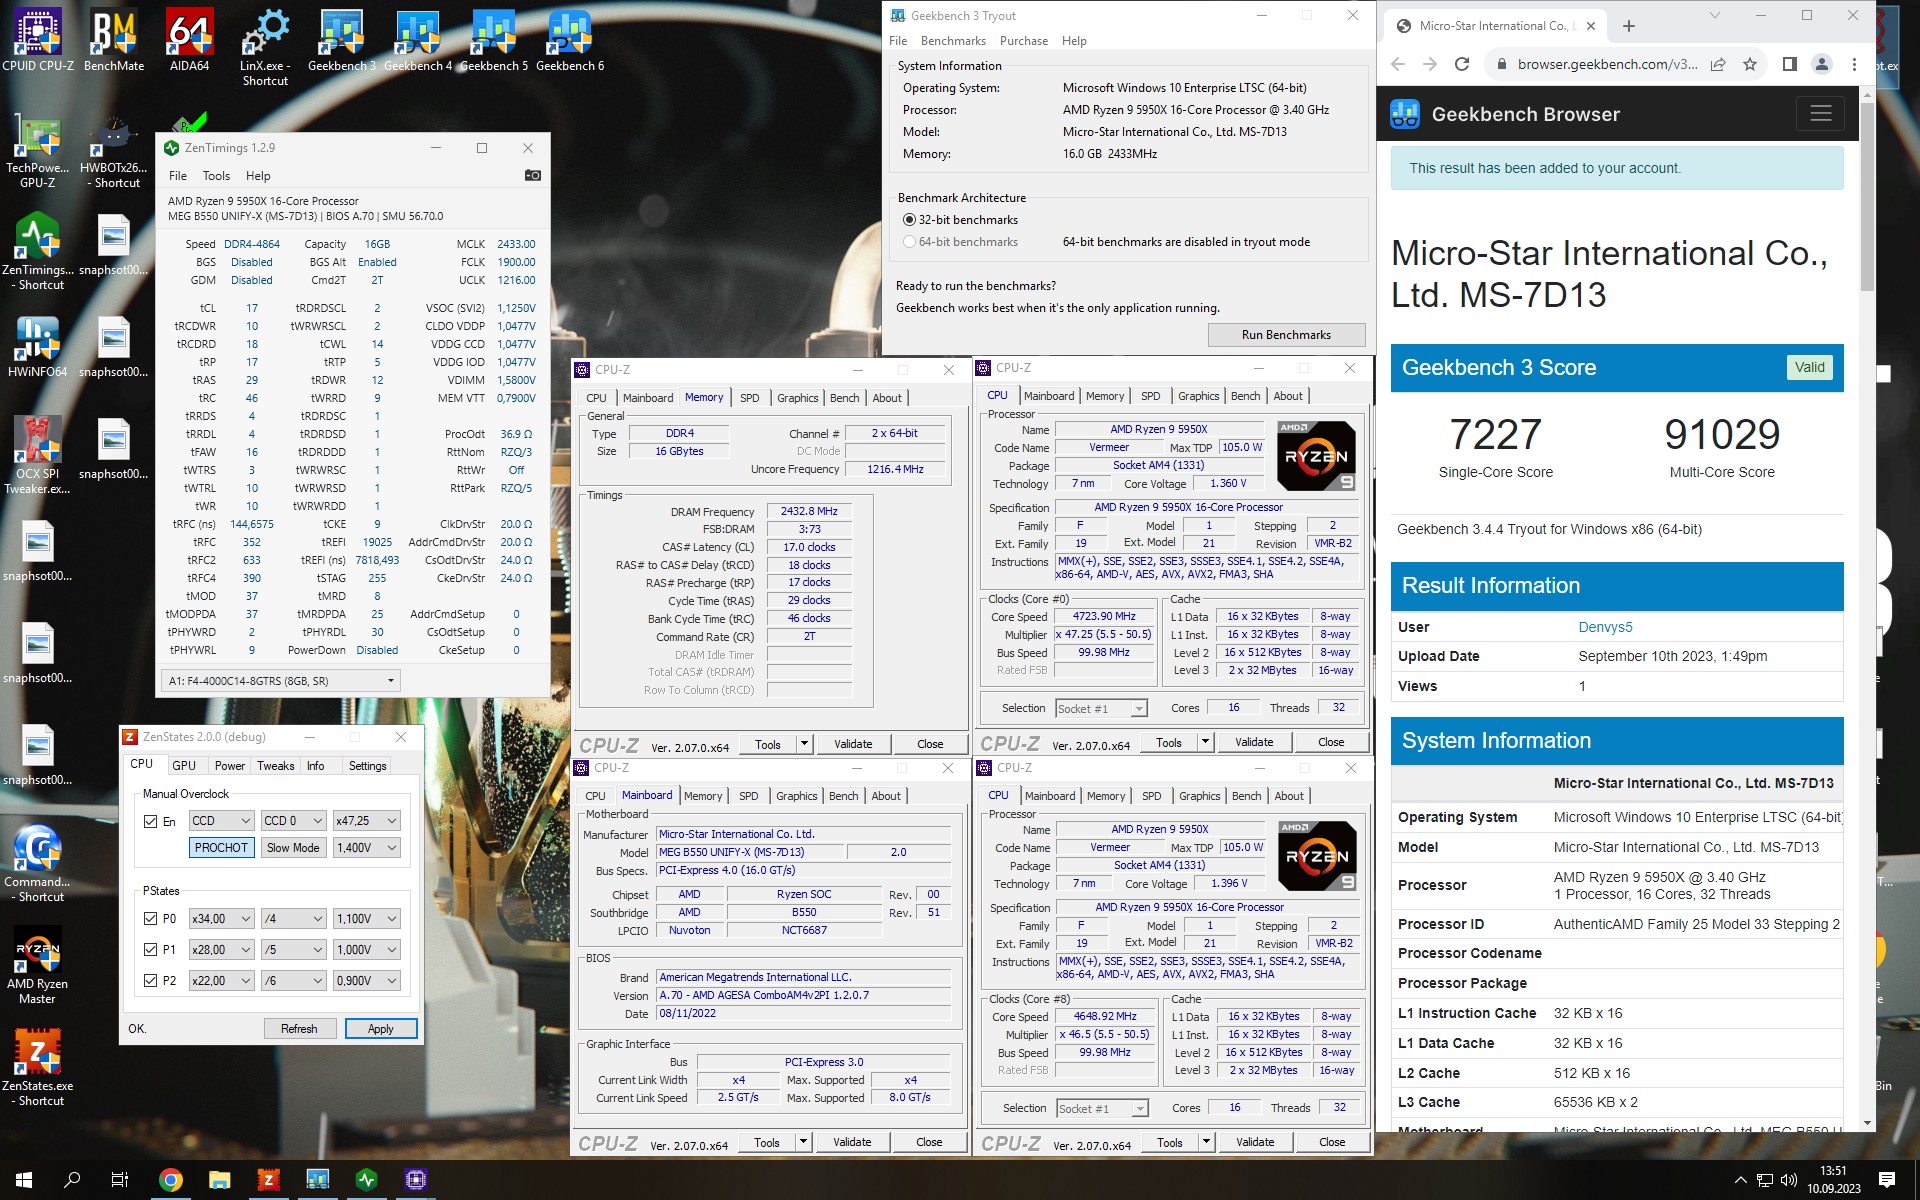Screen dimensions: 1920x1200
Task: Reload the Geekbench browser page
Action: tap(1462, 64)
